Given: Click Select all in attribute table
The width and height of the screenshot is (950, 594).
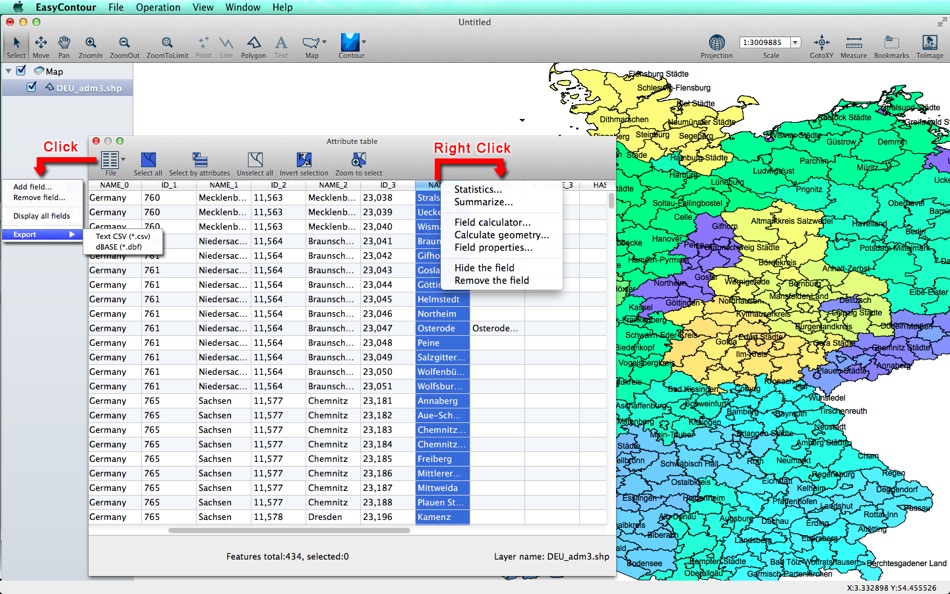Looking at the screenshot, I should click(x=148, y=164).
